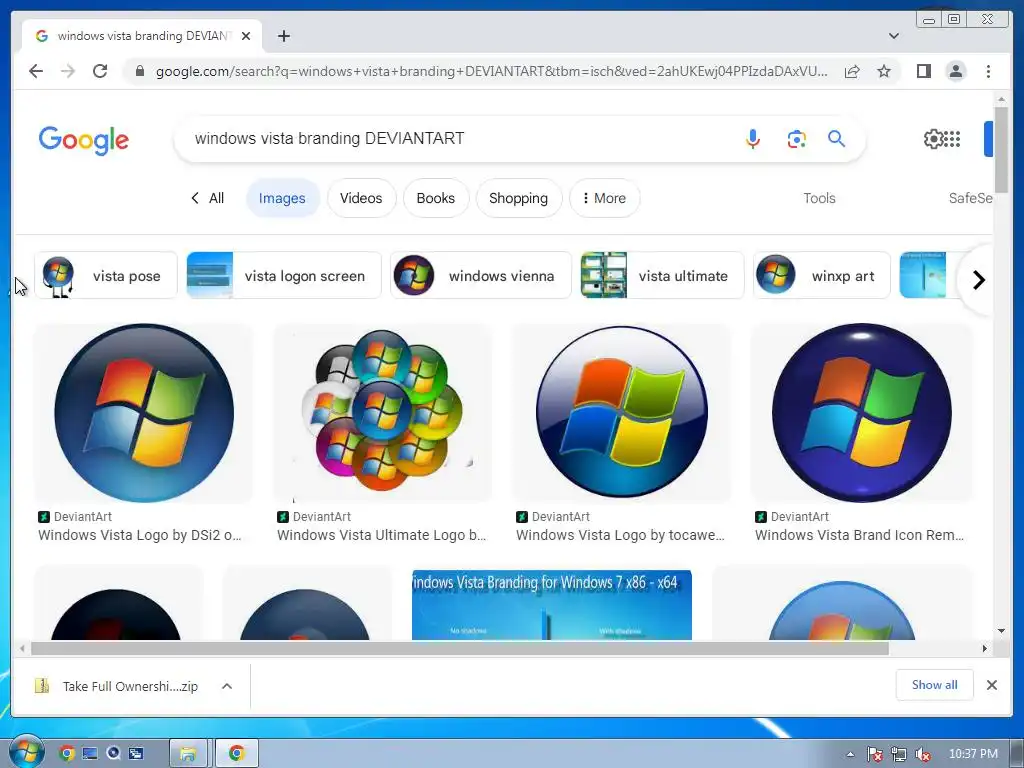This screenshot has width=1024, height=768.
Task: Go to Google home via logo
Action: pos(84,140)
